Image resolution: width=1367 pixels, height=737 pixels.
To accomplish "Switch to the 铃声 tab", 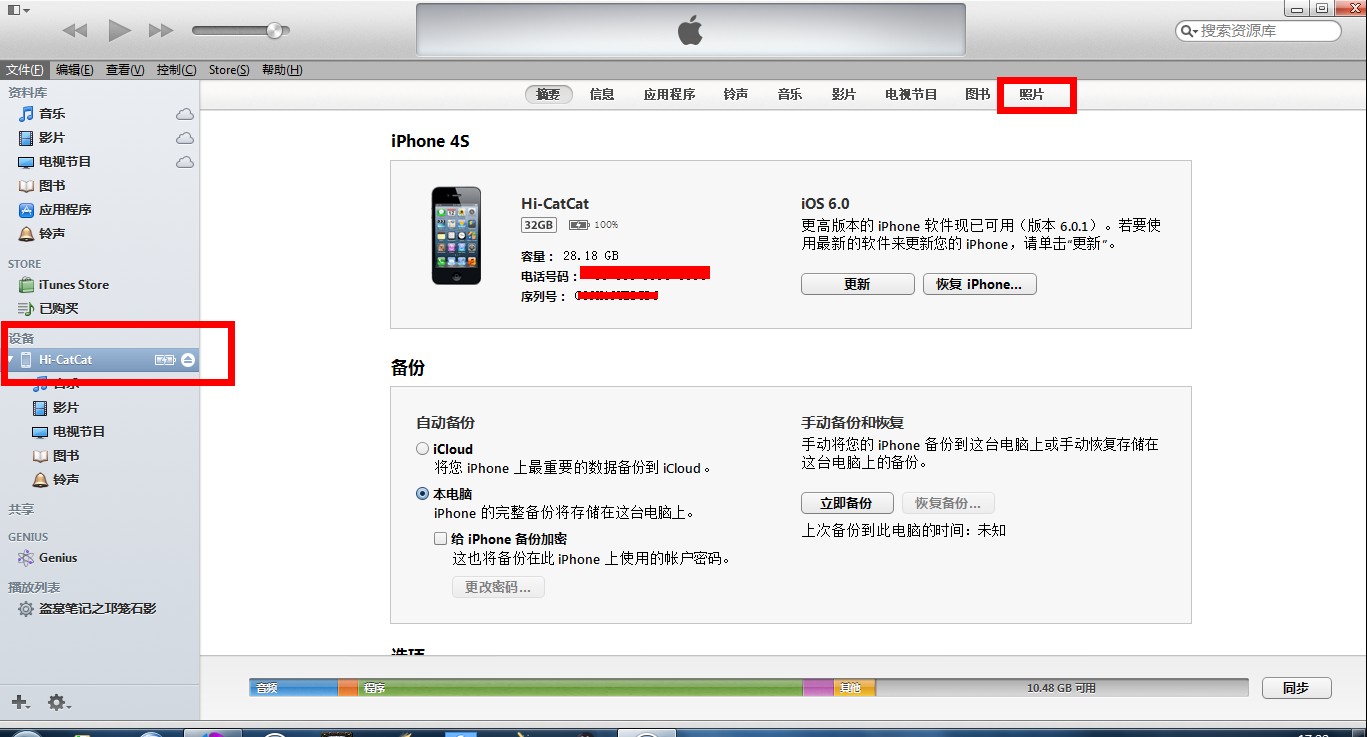I will click(736, 94).
